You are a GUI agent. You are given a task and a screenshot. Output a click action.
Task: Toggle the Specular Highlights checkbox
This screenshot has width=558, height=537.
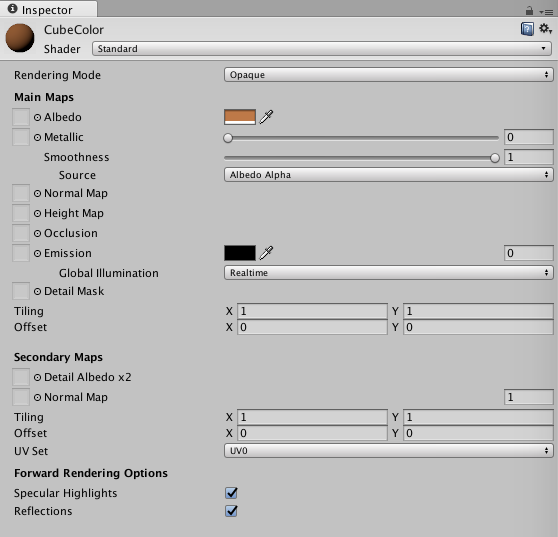231,493
